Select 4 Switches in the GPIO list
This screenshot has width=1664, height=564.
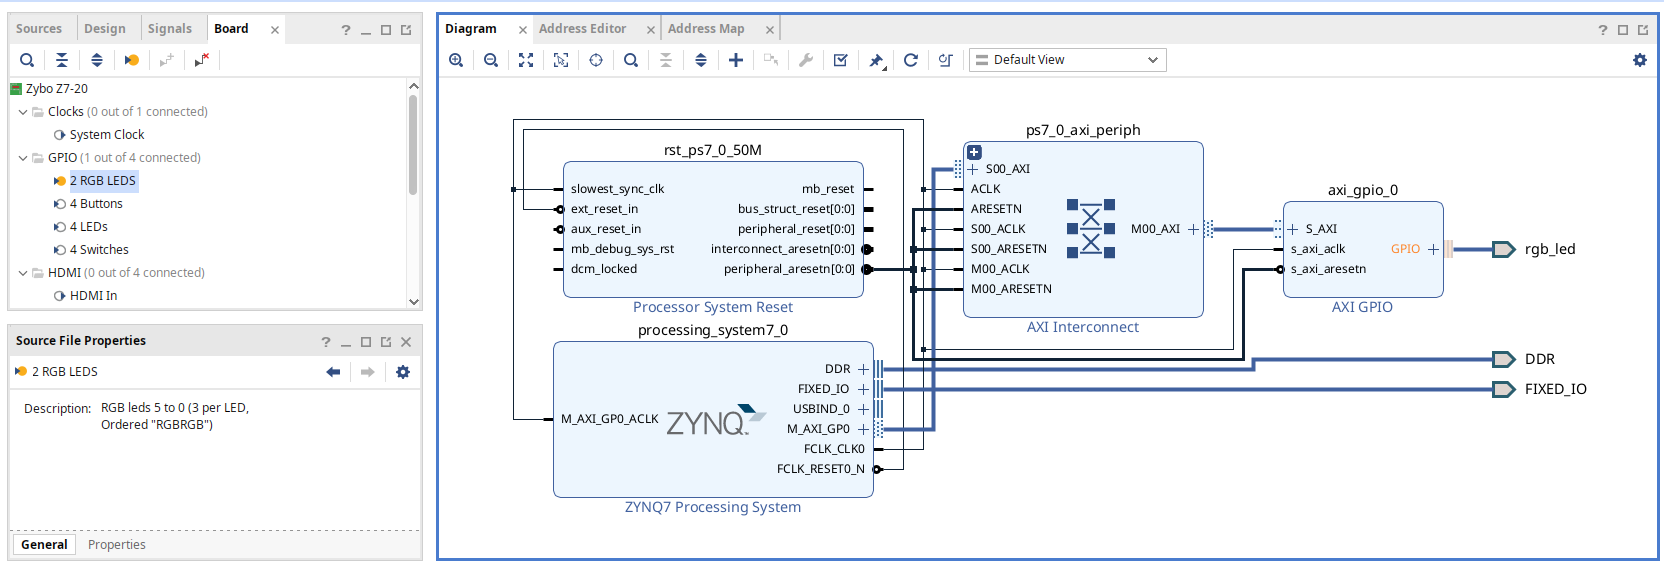tap(99, 250)
